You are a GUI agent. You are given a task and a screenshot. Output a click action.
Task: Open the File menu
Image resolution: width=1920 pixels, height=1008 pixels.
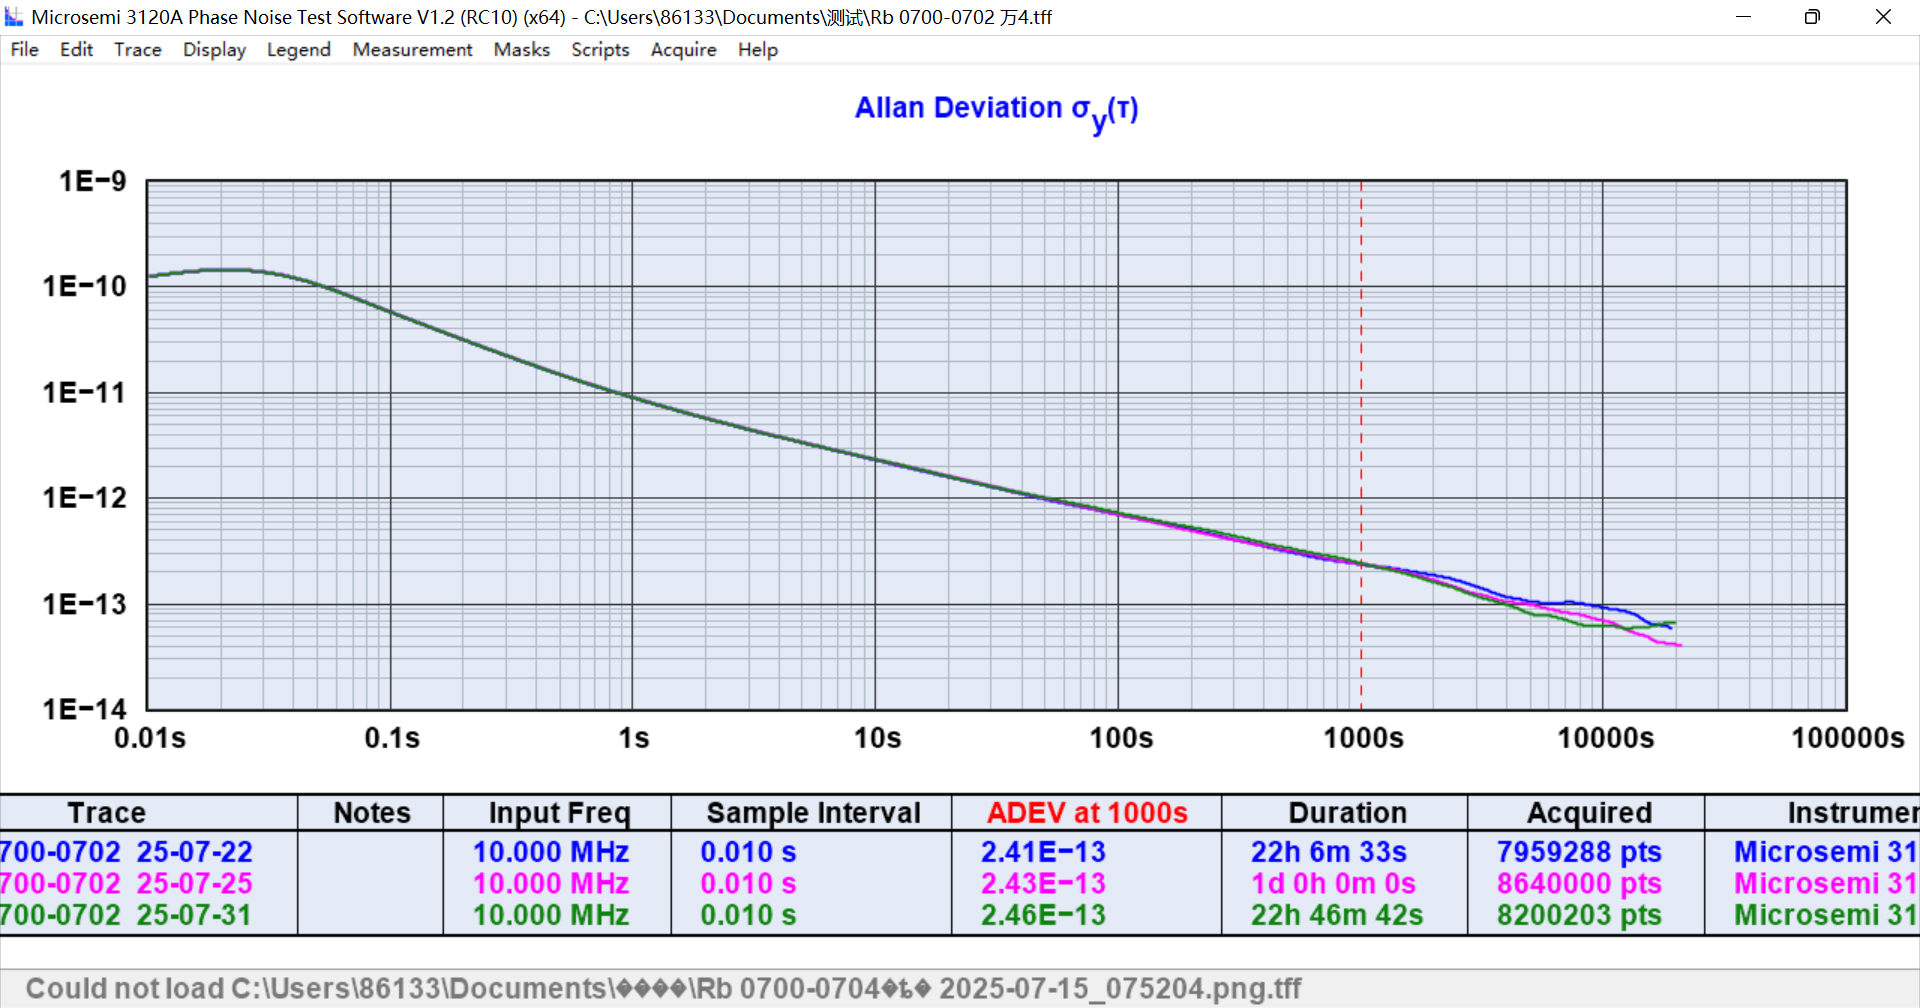[24, 50]
